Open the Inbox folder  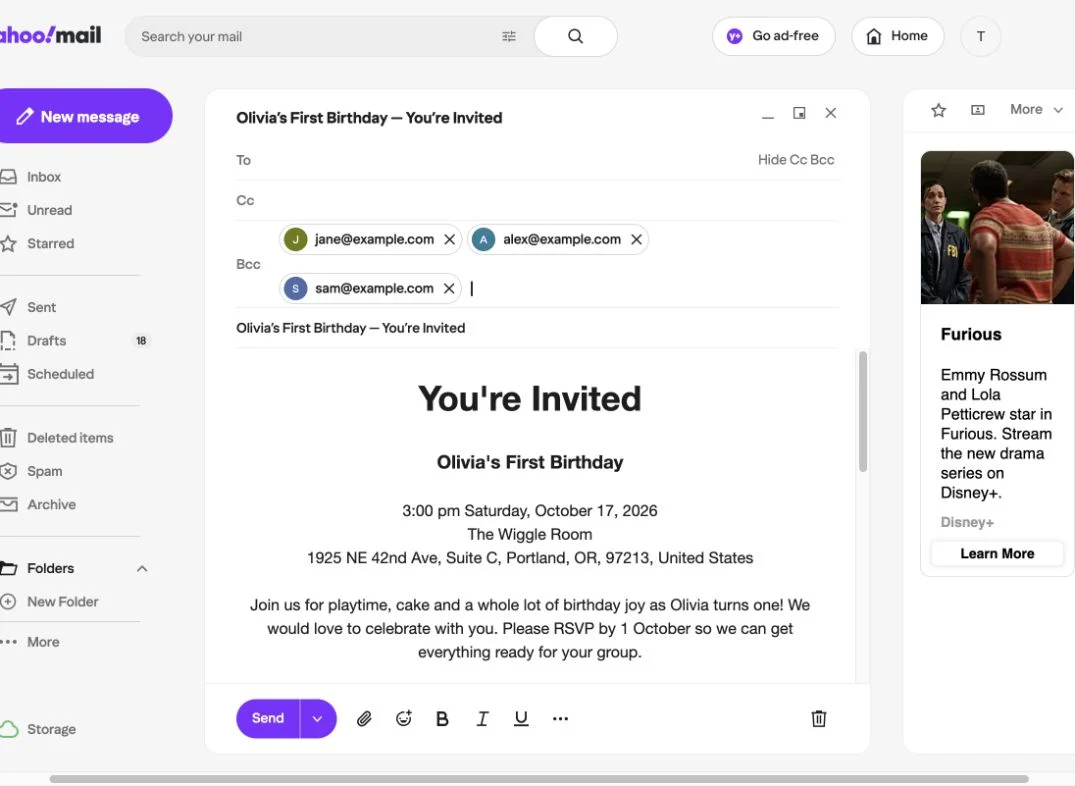click(32, 177)
